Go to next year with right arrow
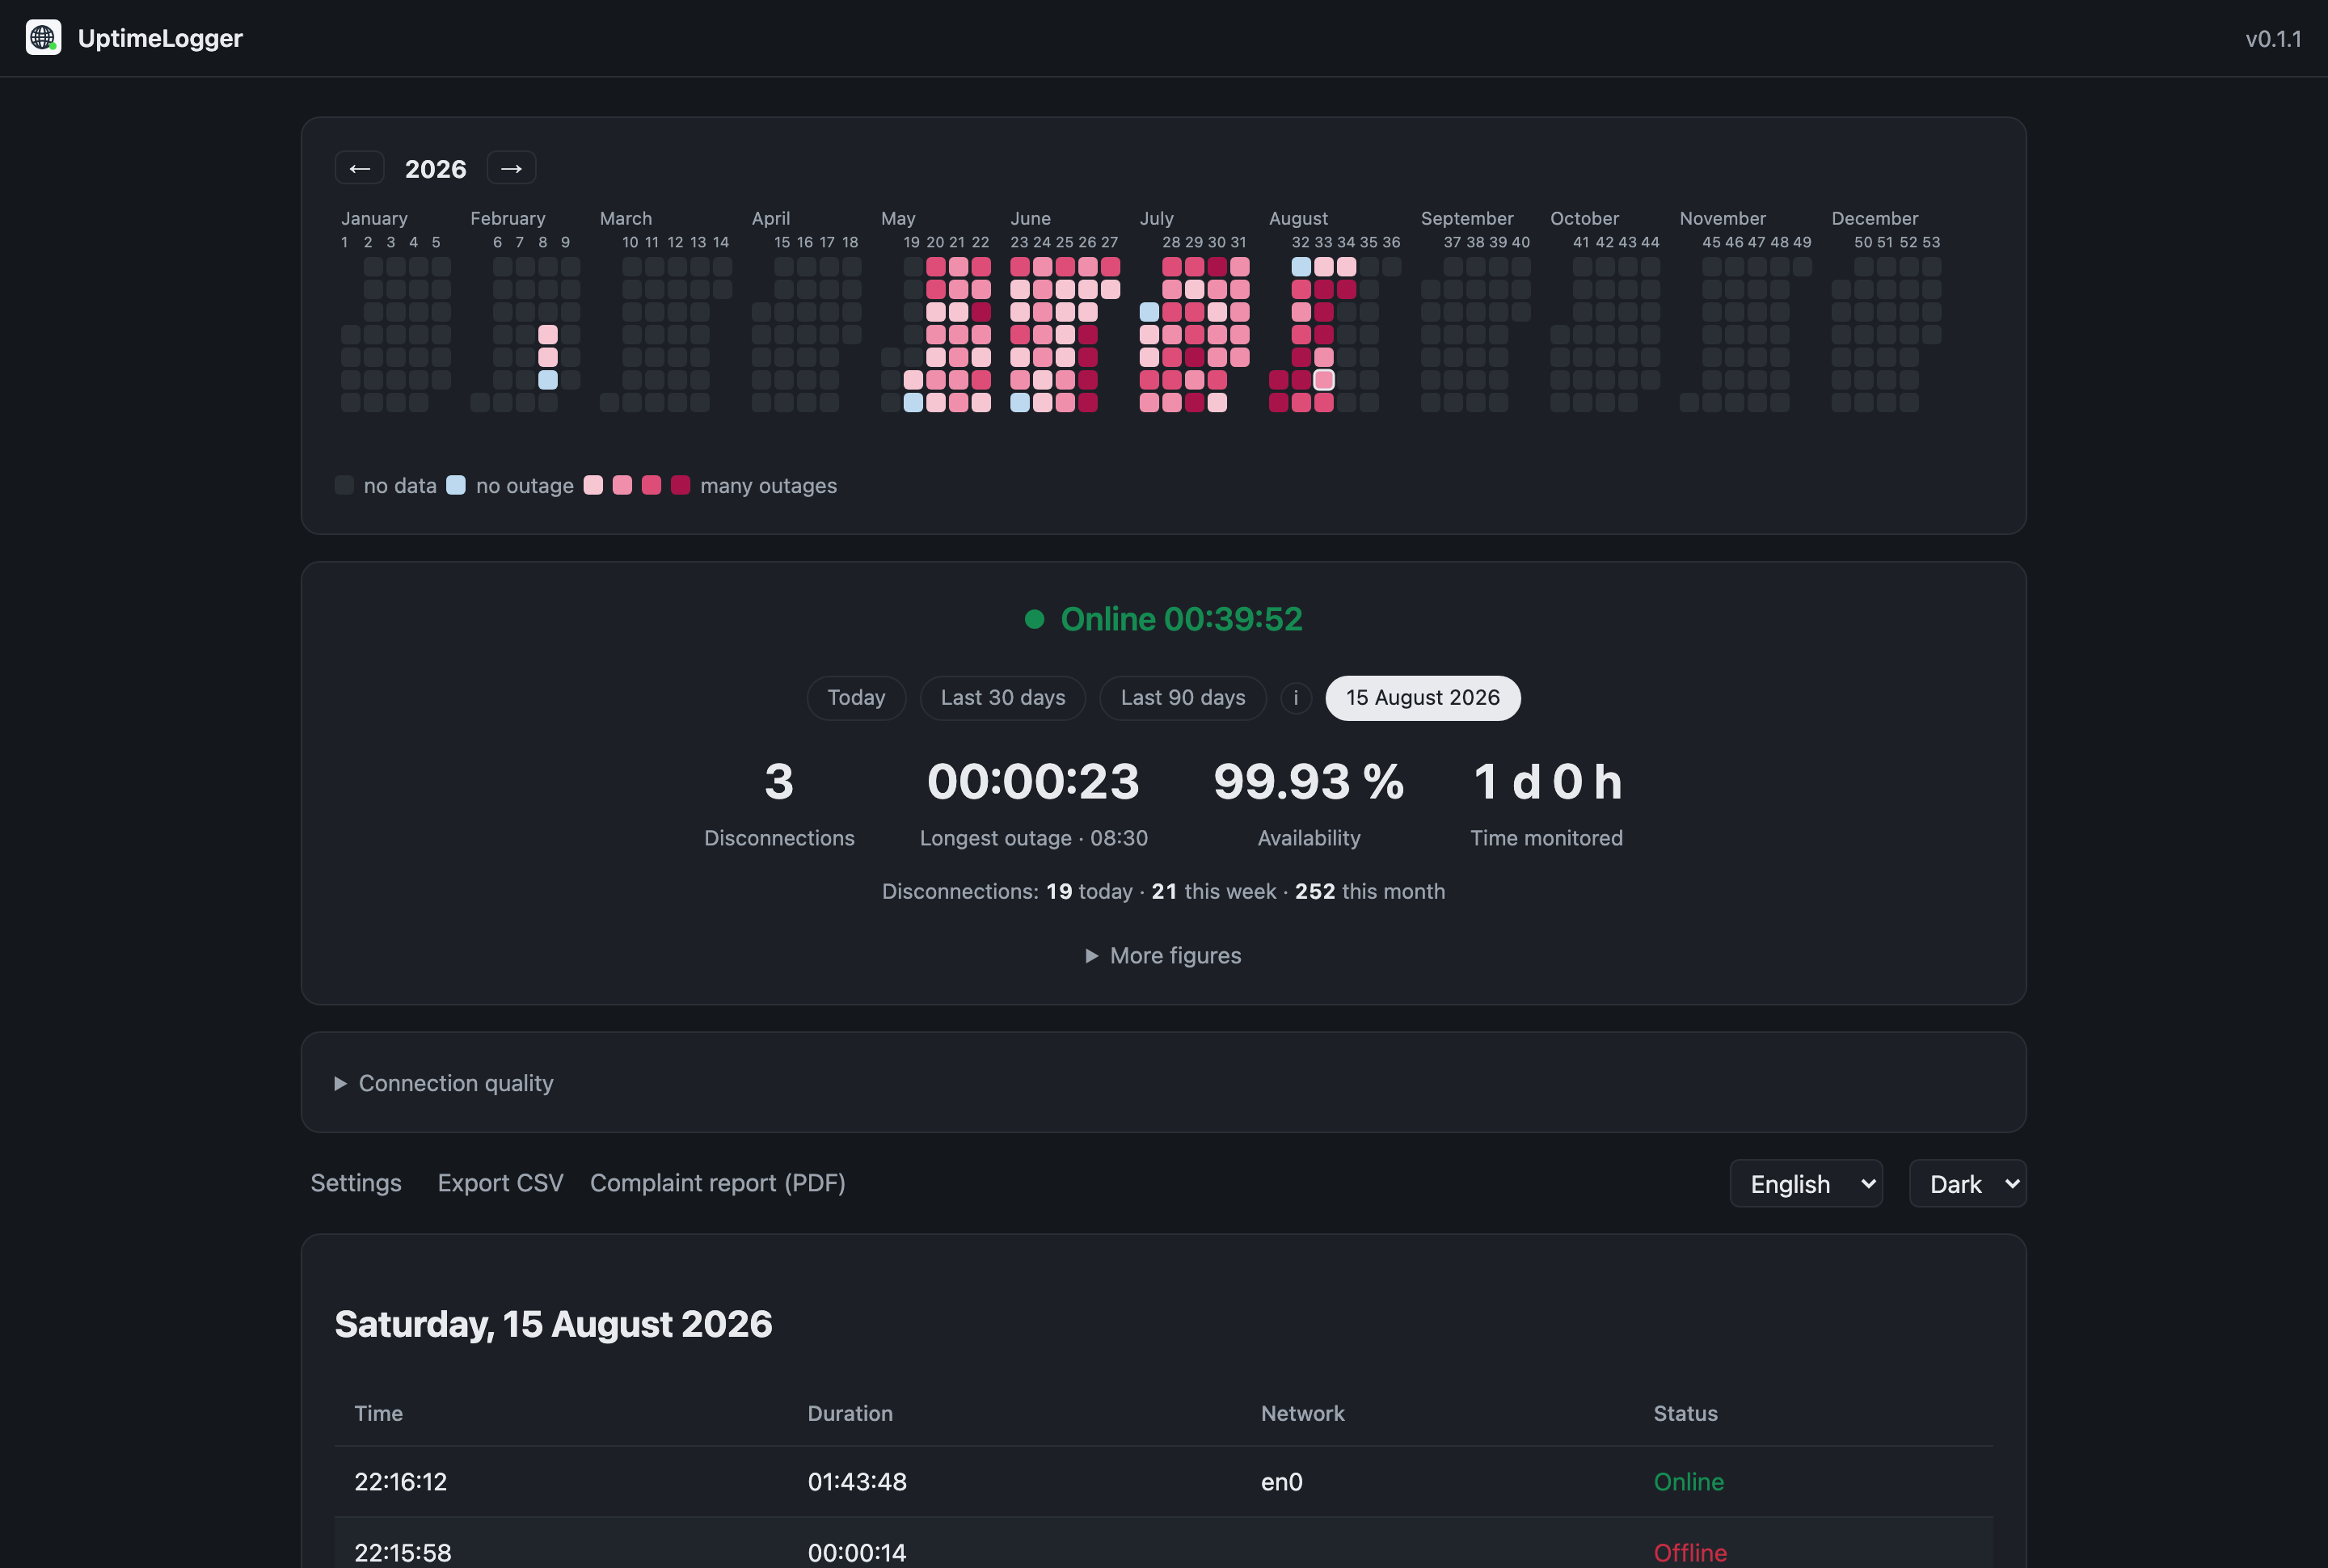 coord(511,168)
